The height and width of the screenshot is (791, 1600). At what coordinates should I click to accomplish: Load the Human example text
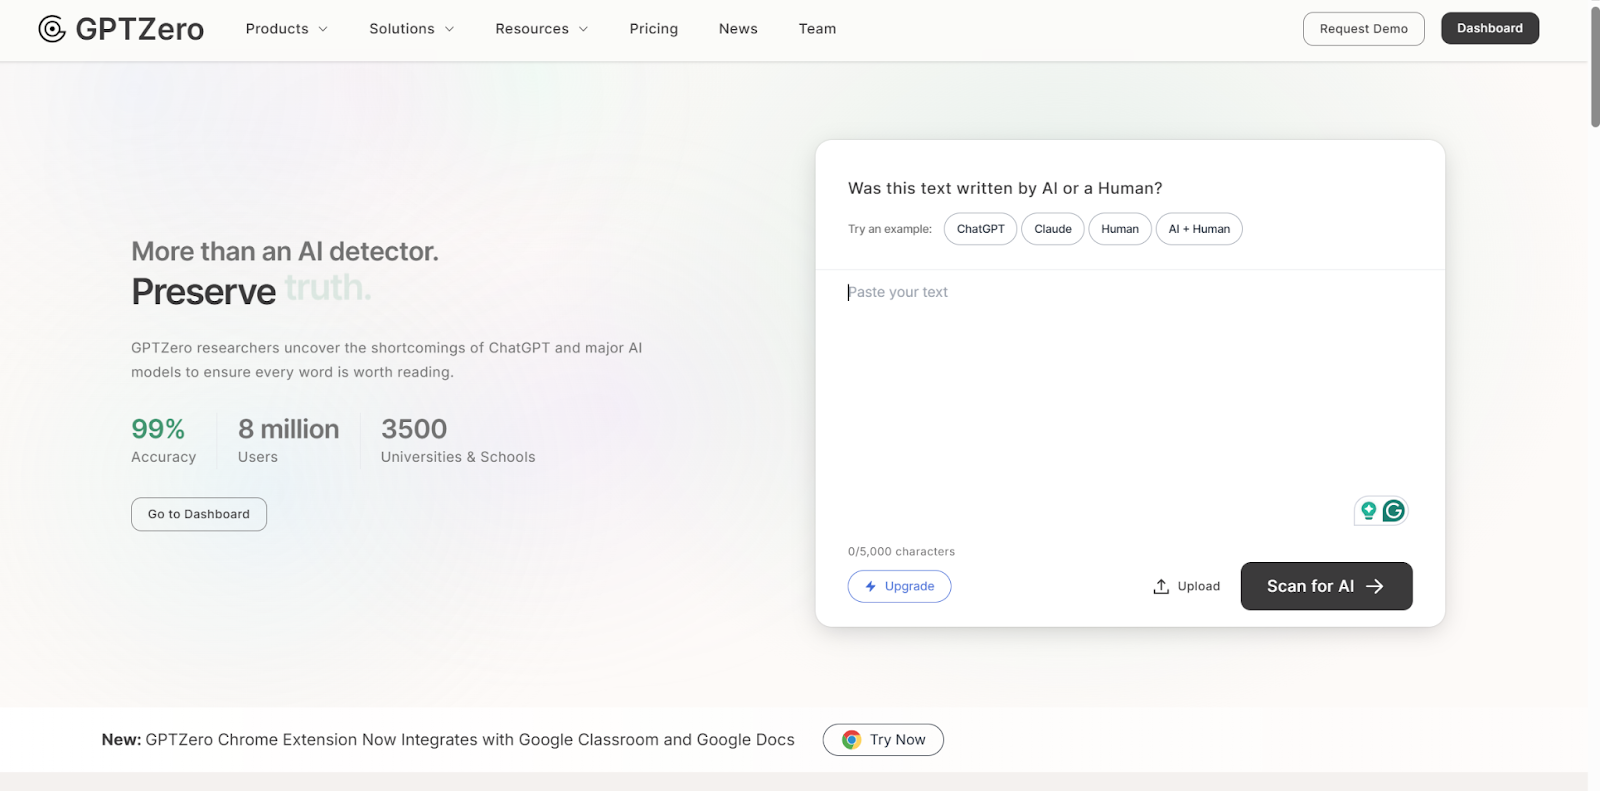click(1120, 229)
